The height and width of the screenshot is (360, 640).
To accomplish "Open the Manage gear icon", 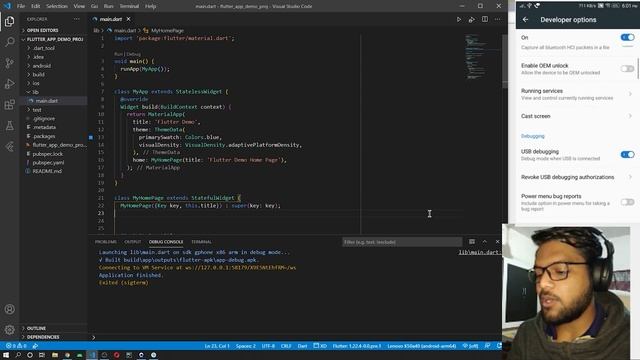I will 9,329.
